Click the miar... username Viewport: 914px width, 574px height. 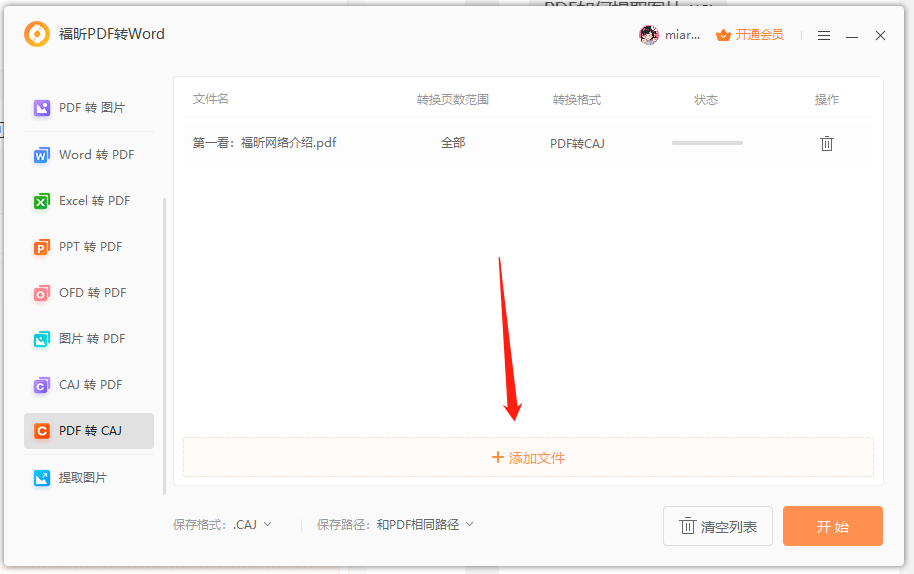pyautogui.click(x=682, y=35)
